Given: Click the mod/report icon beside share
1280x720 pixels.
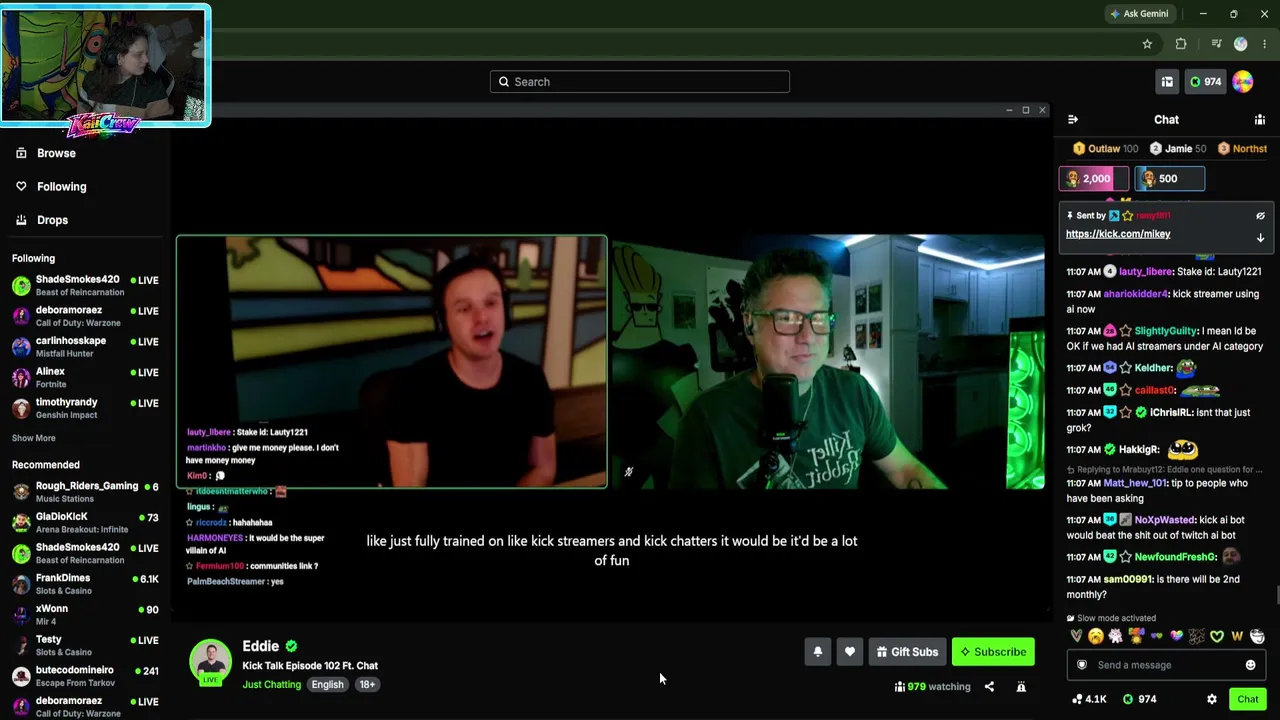Looking at the screenshot, I should [1021, 687].
